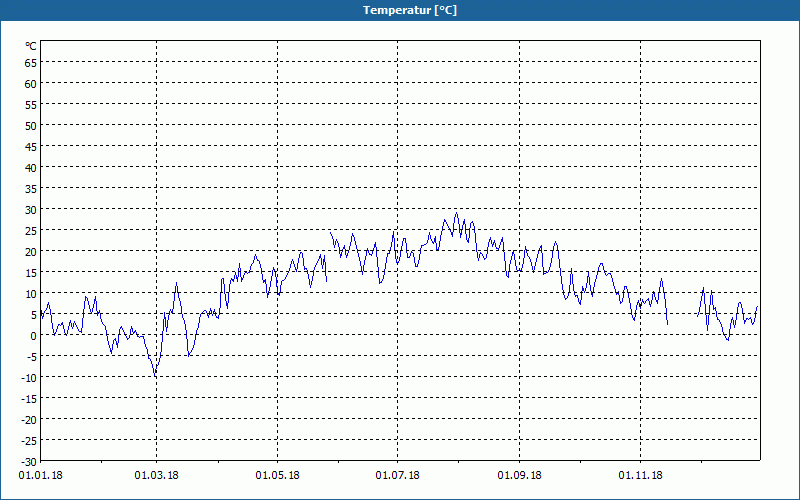Click the 60 y-axis value
The width and height of the screenshot is (800, 500).
coord(31,84)
